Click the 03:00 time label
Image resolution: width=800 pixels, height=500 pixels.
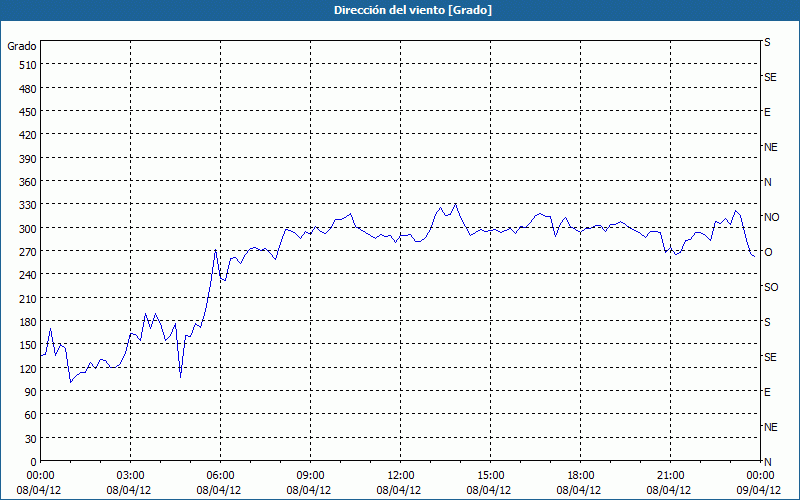tap(130, 476)
